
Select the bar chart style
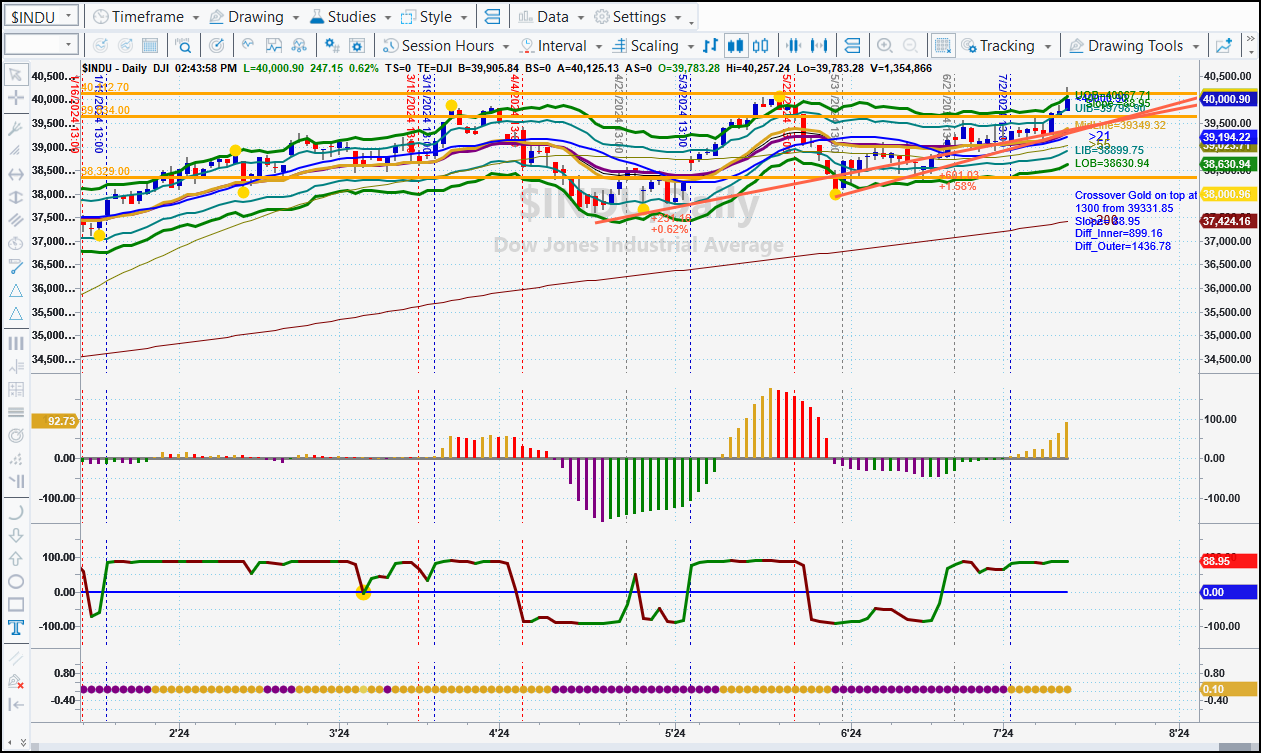point(711,45)
